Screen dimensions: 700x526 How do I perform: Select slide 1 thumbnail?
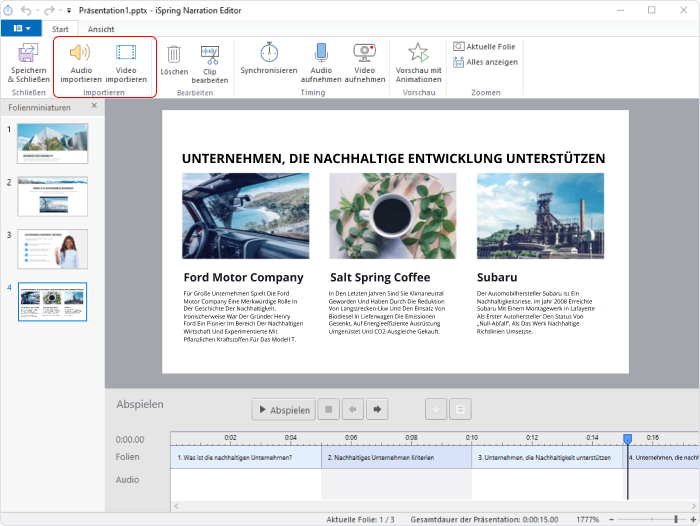[x=52, y=143]
